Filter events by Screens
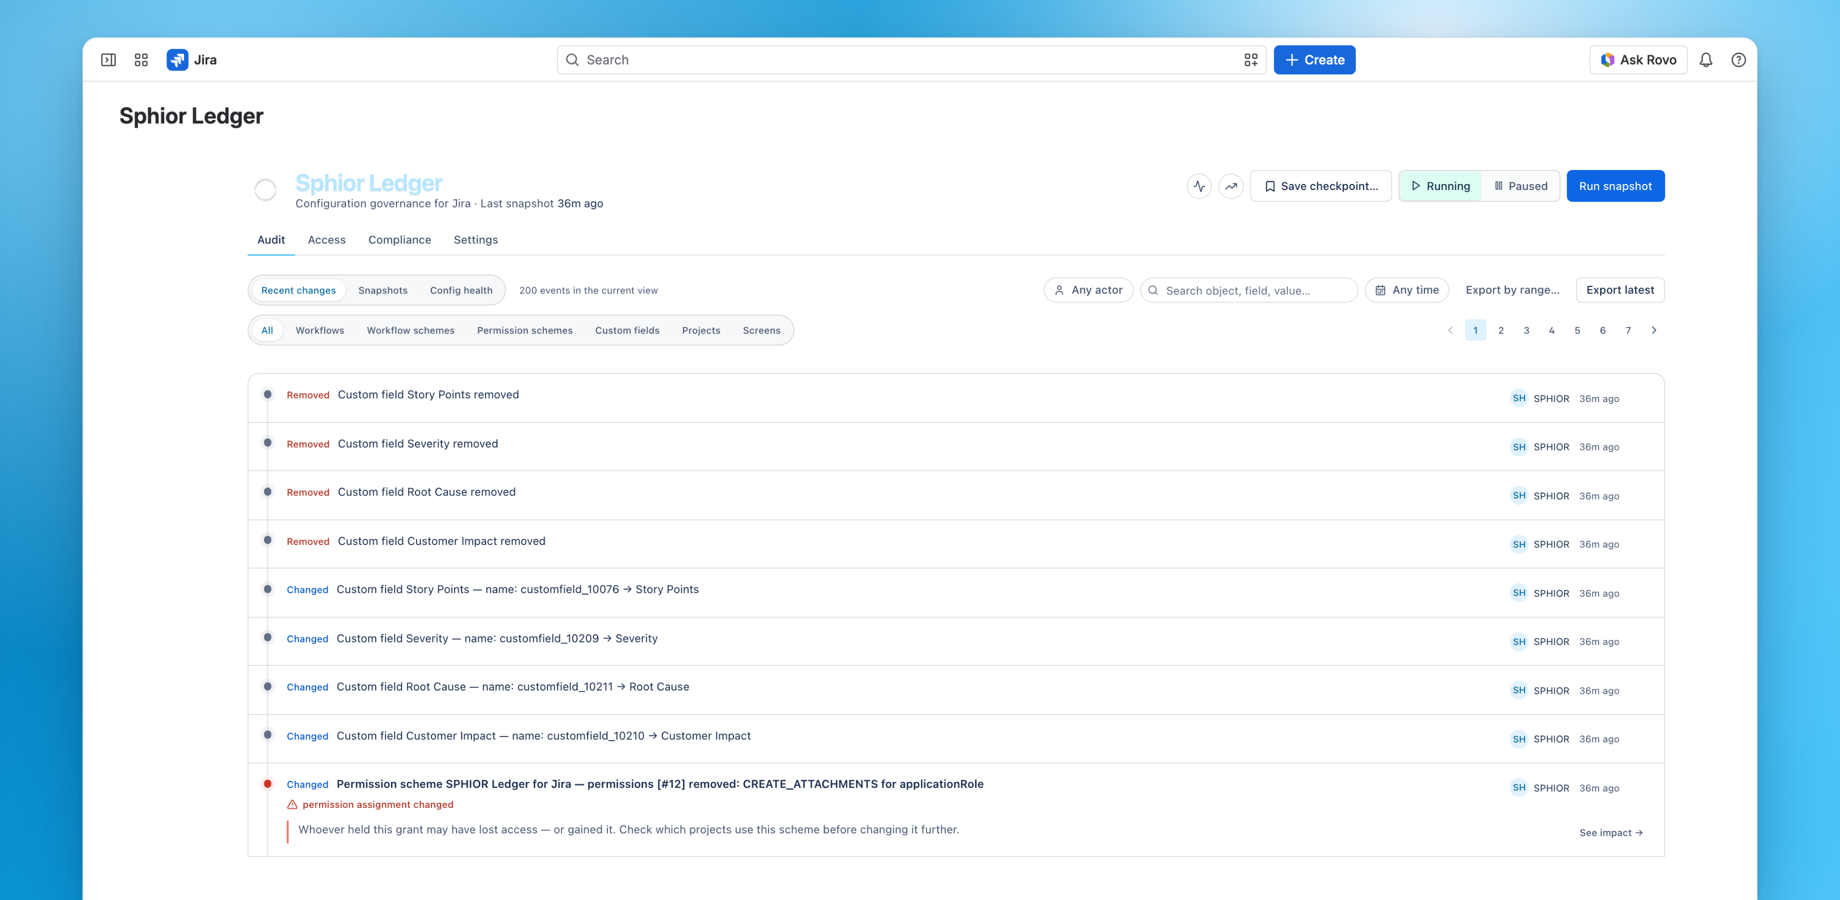The width and height of the screenshot is (1840, 900). 761,330
